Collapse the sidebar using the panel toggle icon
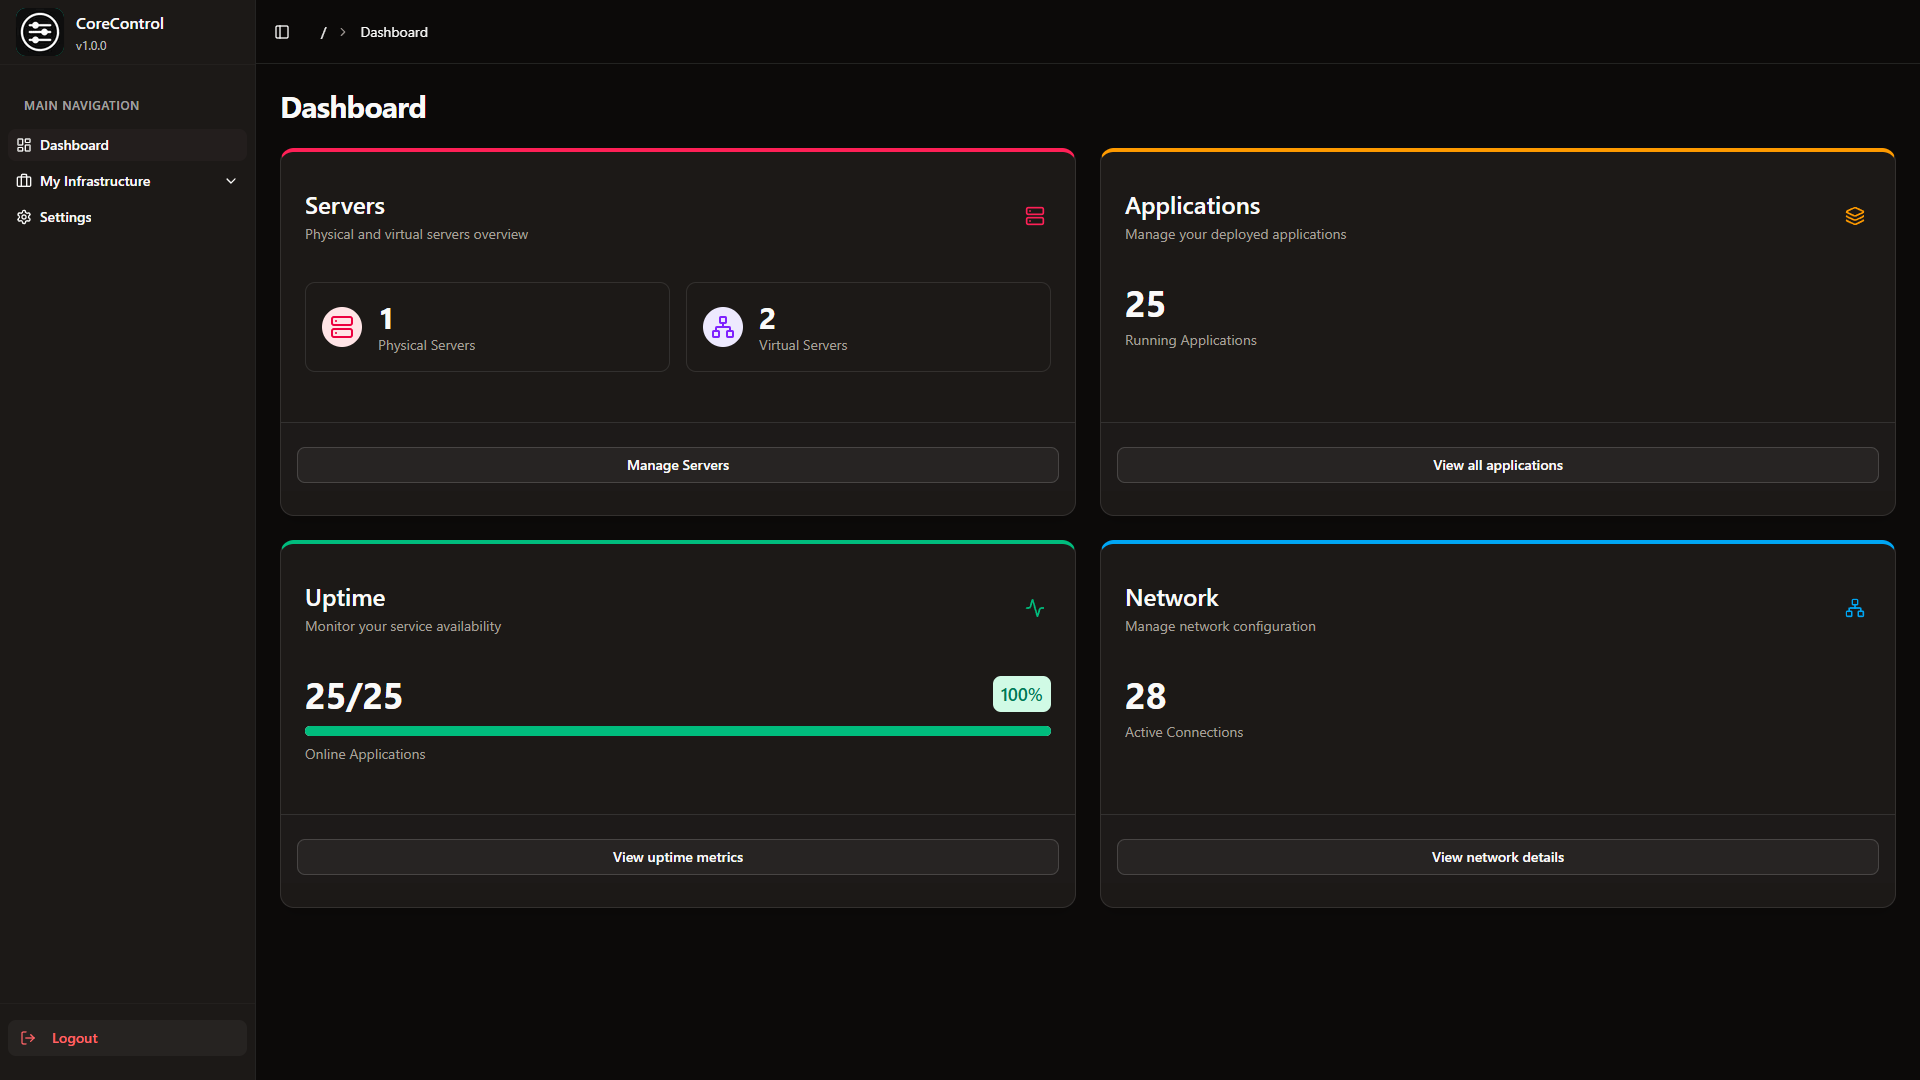 [282, 32]
